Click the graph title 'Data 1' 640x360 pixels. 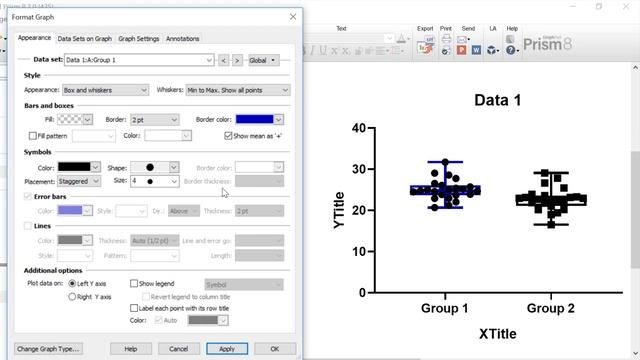pyautogui.click(x=498, y=100)
